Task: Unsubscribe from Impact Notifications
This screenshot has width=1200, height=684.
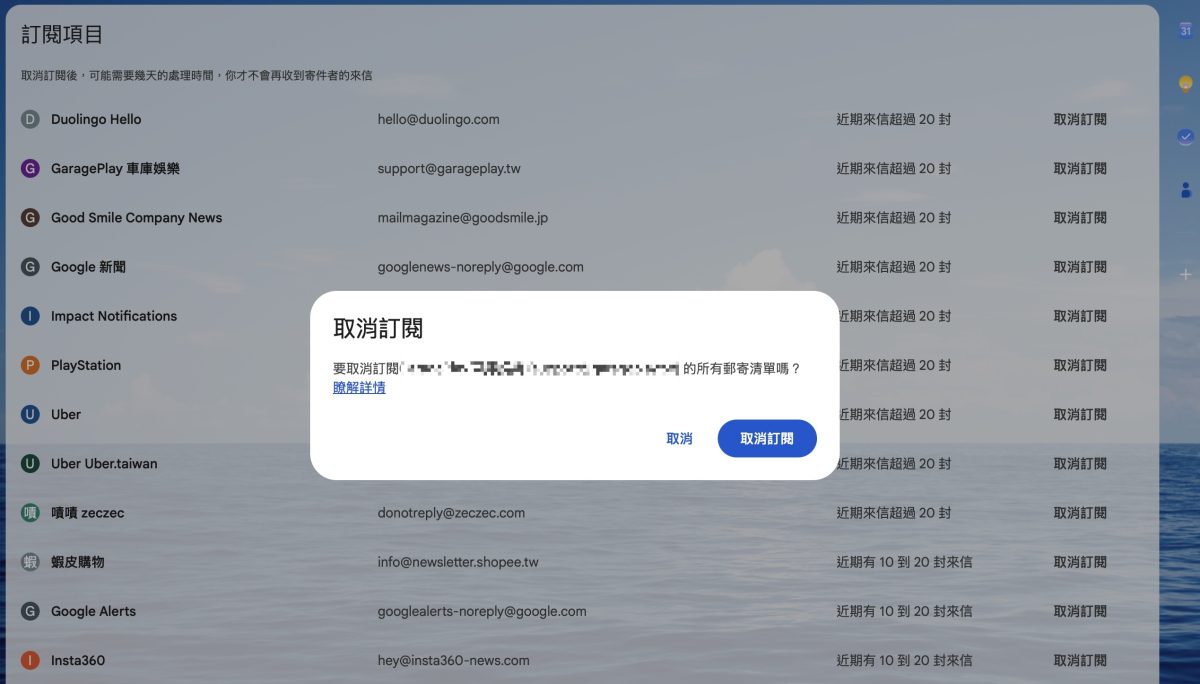Action: coord(1080,316)
